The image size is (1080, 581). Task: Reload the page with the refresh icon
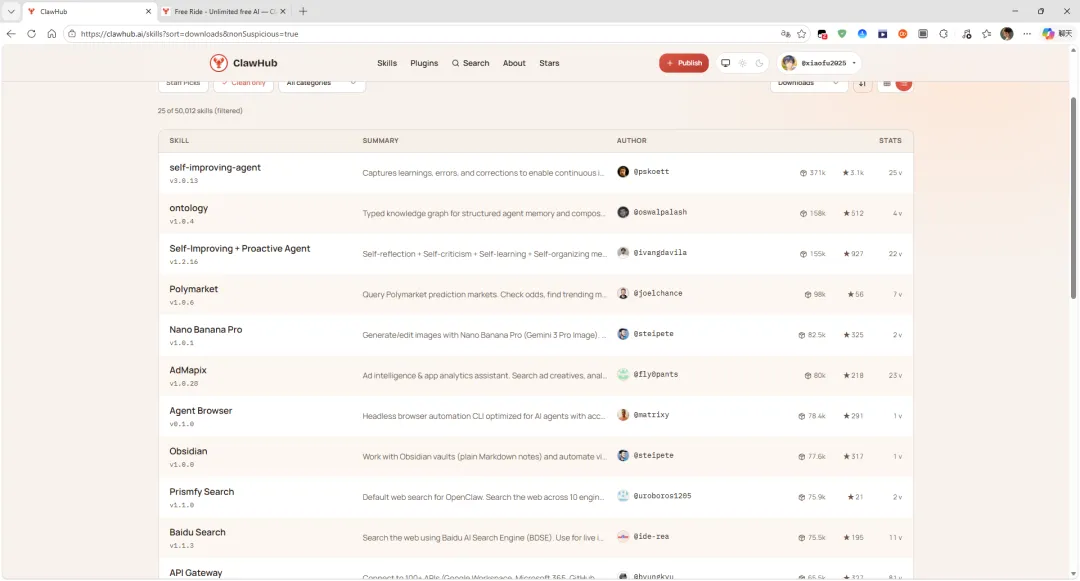(x=32, y=34)
